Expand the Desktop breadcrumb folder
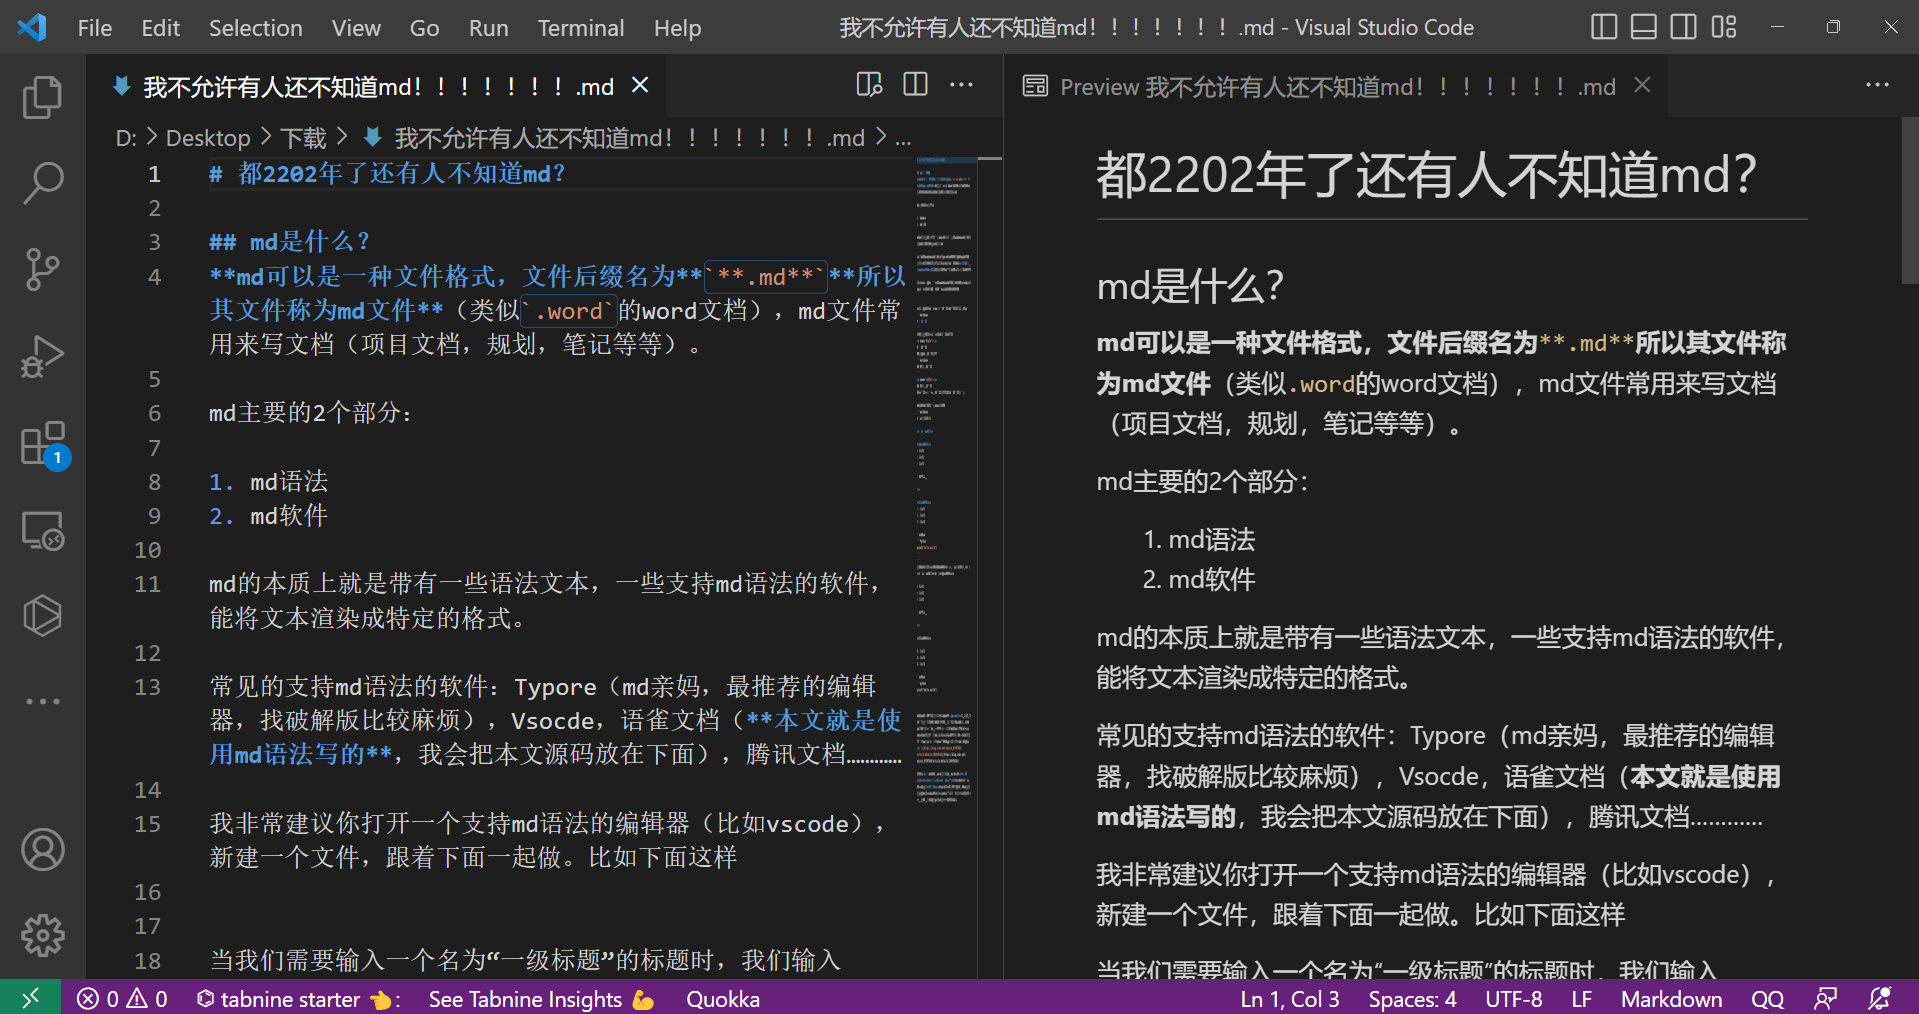The width and height of the screenshot is (1919, 1014). point(208,138)
